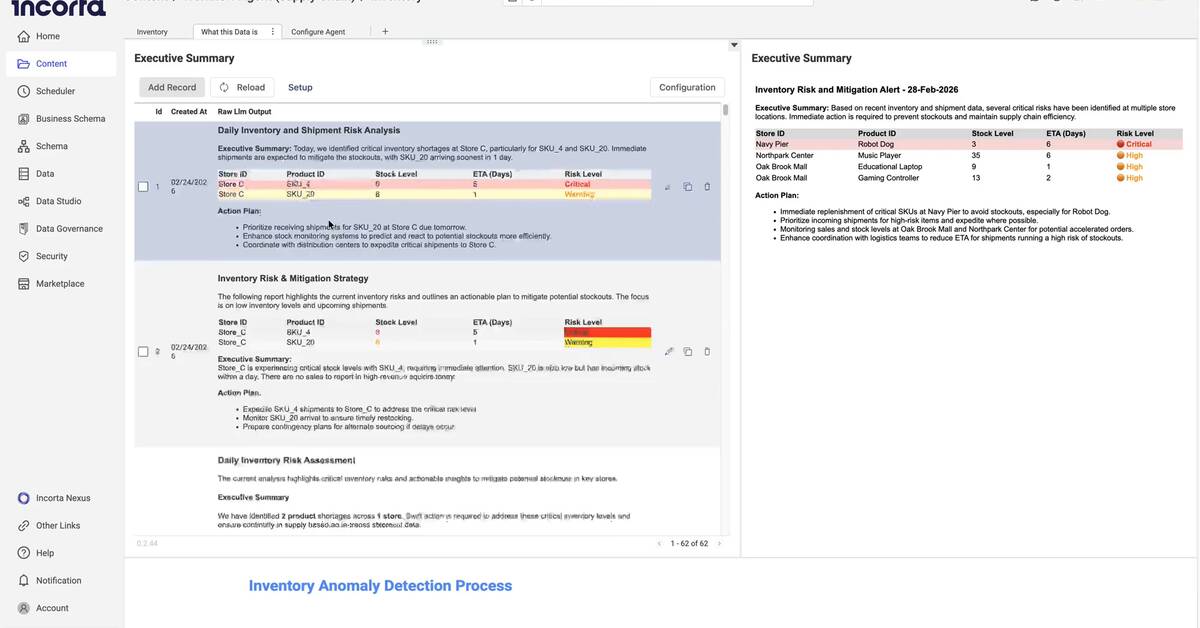
Task: Open the Scheduler clock icon
Action: pos(24,91)
